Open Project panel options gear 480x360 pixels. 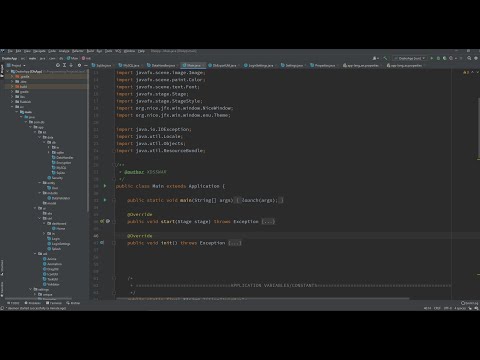pyautogui.click(x=79, y=65)
